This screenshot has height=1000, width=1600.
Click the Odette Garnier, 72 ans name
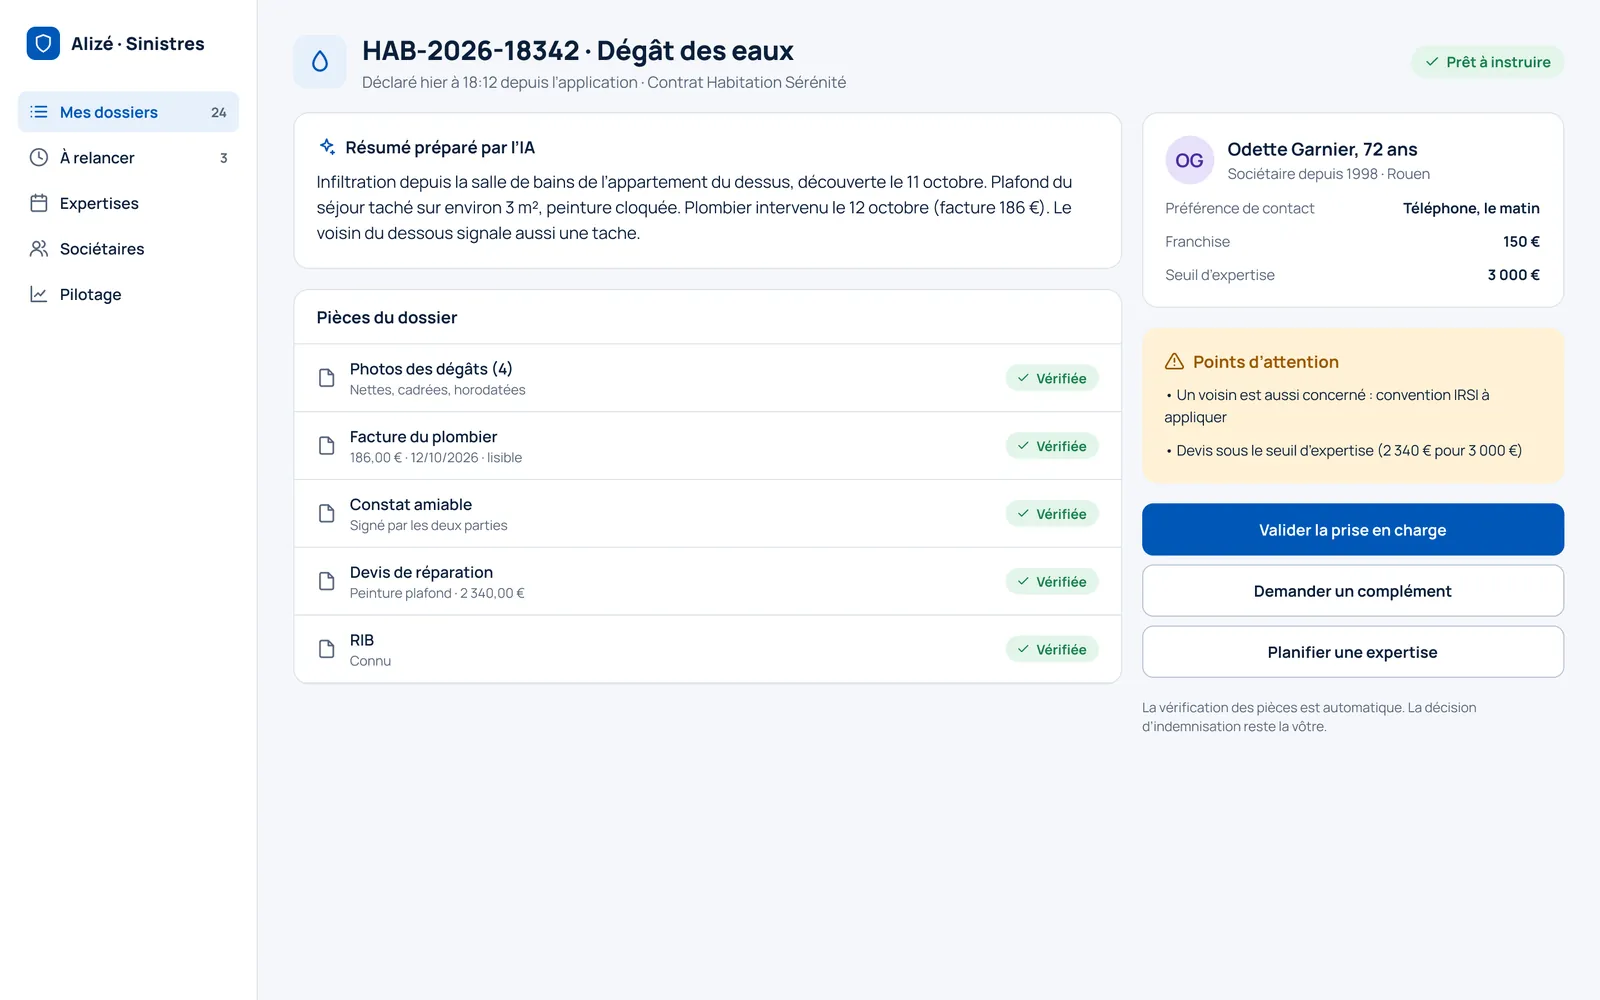coord(1322,149)
